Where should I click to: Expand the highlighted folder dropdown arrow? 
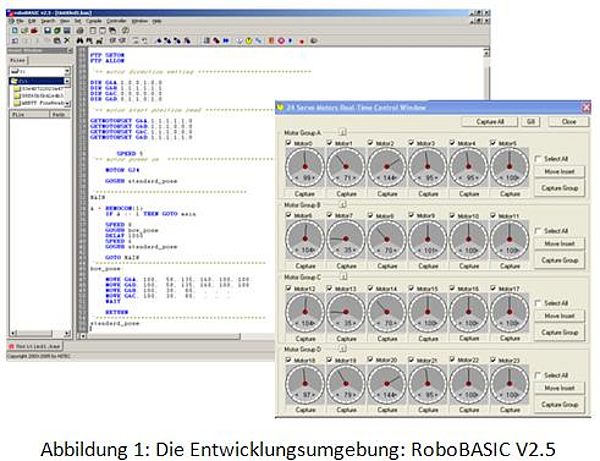(x=67, y=81)
